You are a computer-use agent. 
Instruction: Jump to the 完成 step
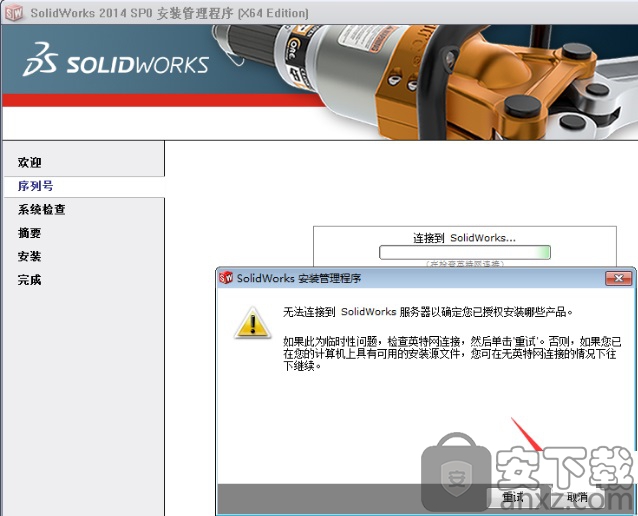coord(29,280)
